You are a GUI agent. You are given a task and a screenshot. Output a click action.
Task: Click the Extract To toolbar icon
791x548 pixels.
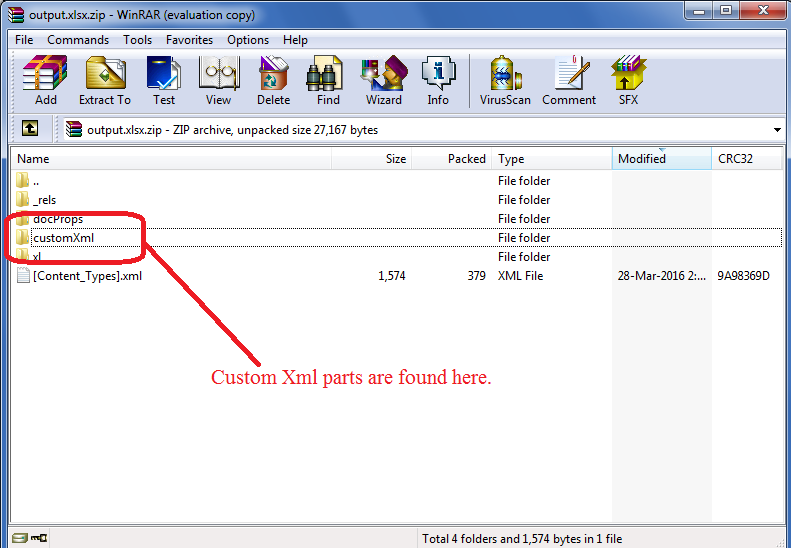click(x=105, y=81)
